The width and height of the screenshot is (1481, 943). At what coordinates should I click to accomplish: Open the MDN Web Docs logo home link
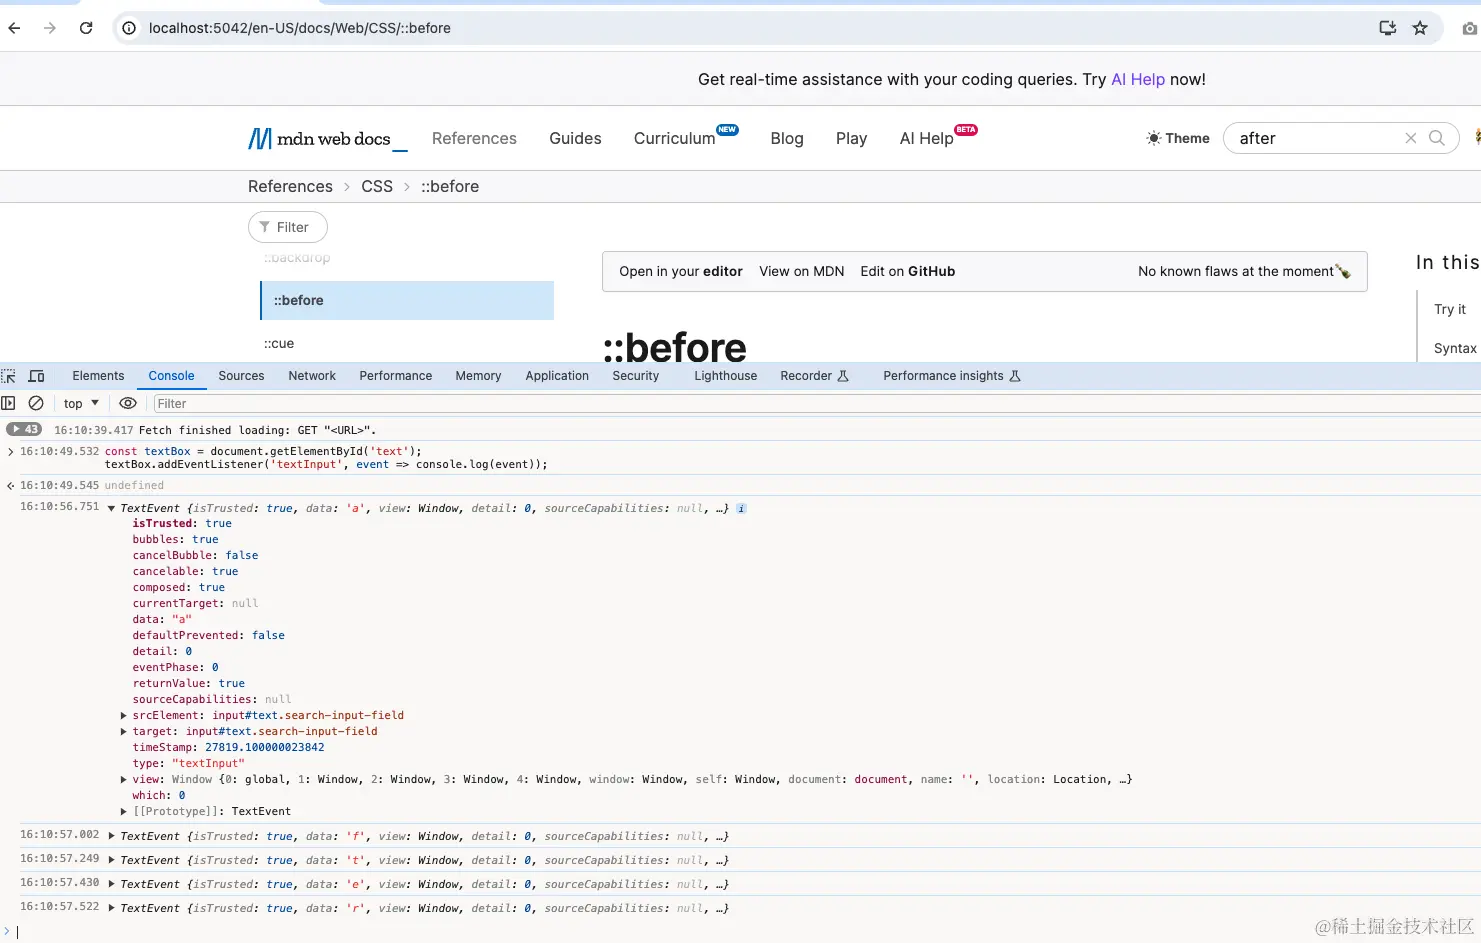[x=328, y=139]
